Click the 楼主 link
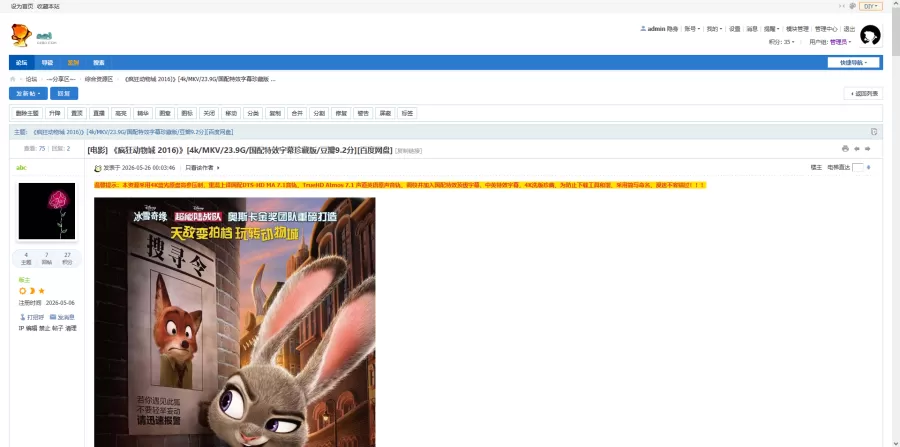Screen dimensions: 900x447 (x=816, y=168)
